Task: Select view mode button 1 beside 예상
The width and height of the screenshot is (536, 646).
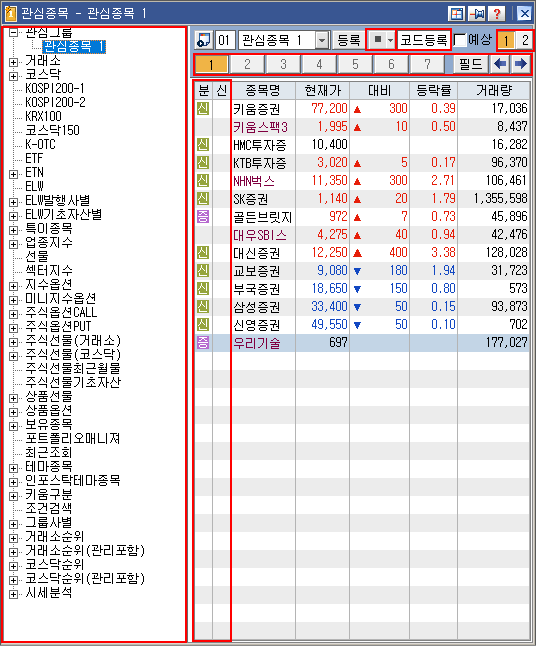Action: [x=506, y=40]
